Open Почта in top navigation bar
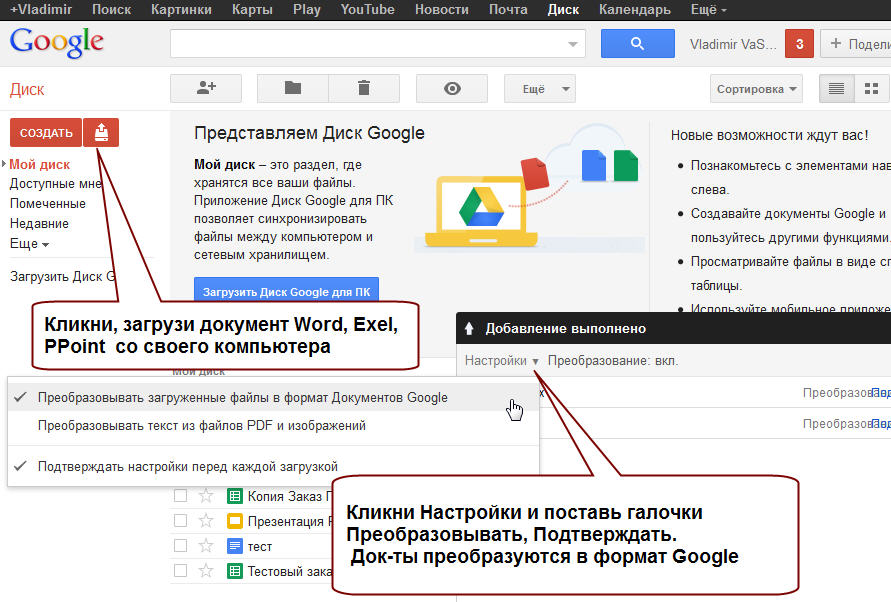 coord(508,10)
